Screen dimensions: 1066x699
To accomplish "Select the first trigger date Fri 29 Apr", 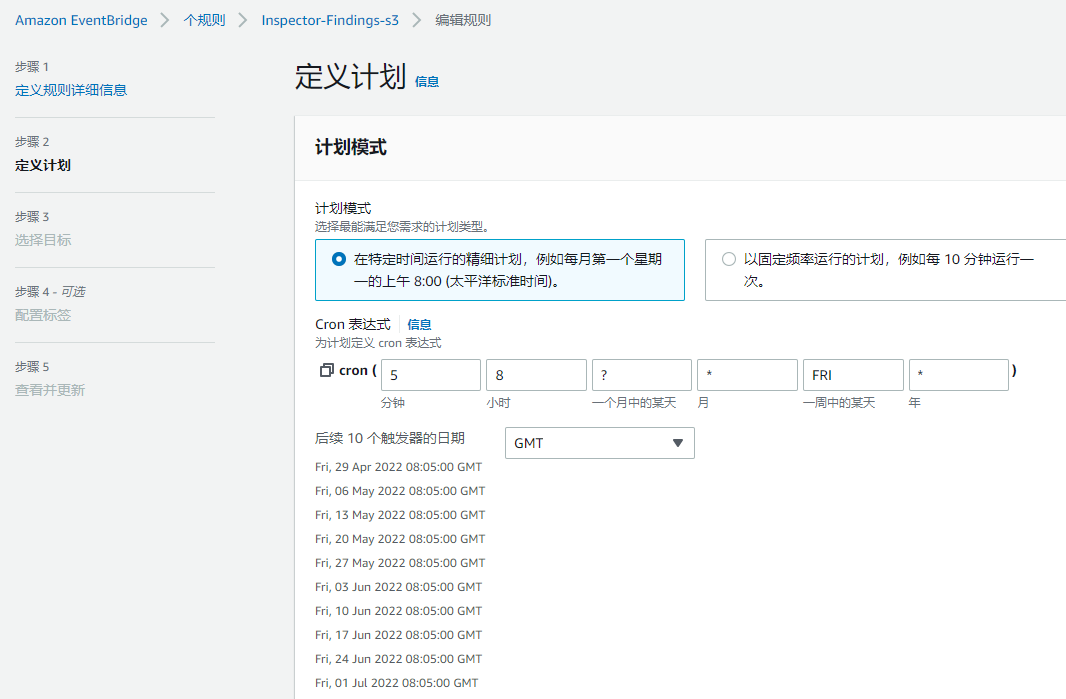I will pos(398,466).
